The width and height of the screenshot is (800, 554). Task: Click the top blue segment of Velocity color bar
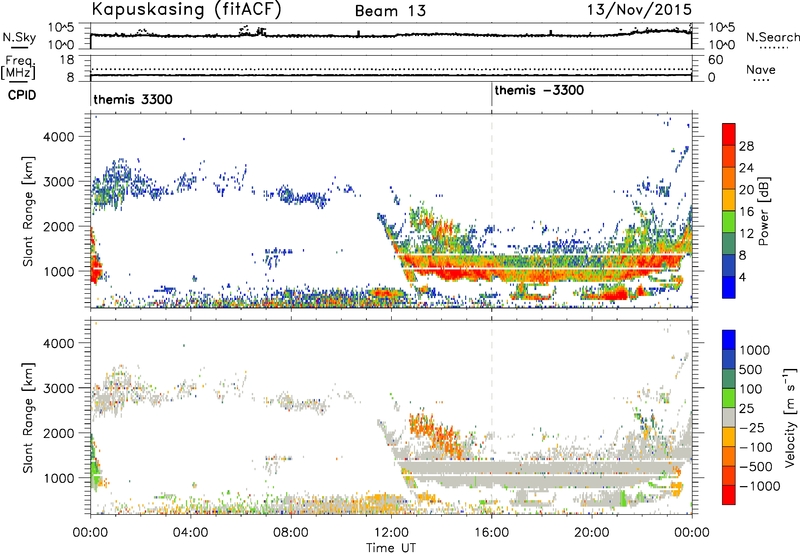729,340
